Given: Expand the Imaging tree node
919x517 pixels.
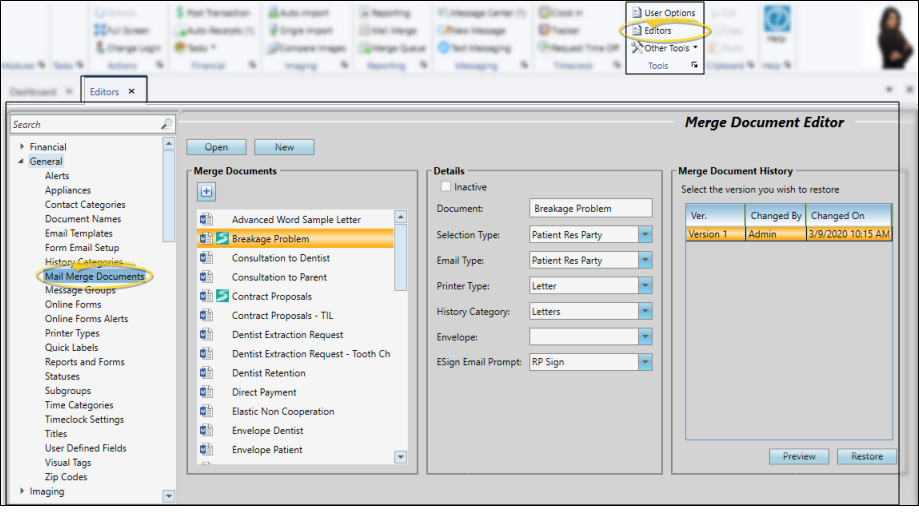Looking at the screenshot, I should pos(22,491).
